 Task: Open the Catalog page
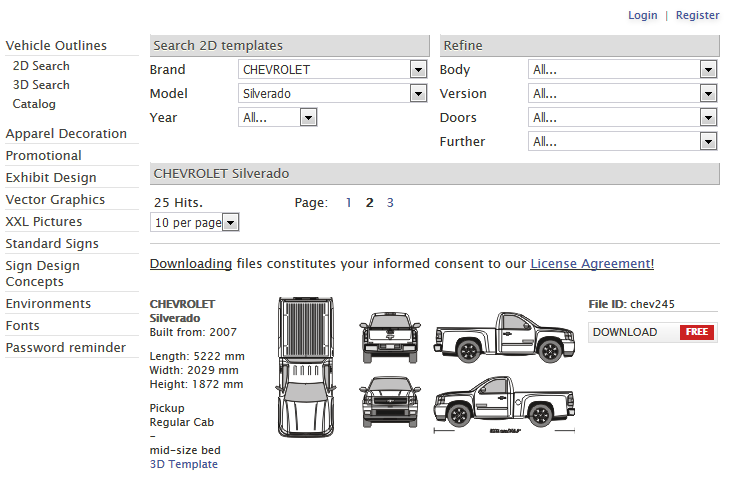pos(34,104)
